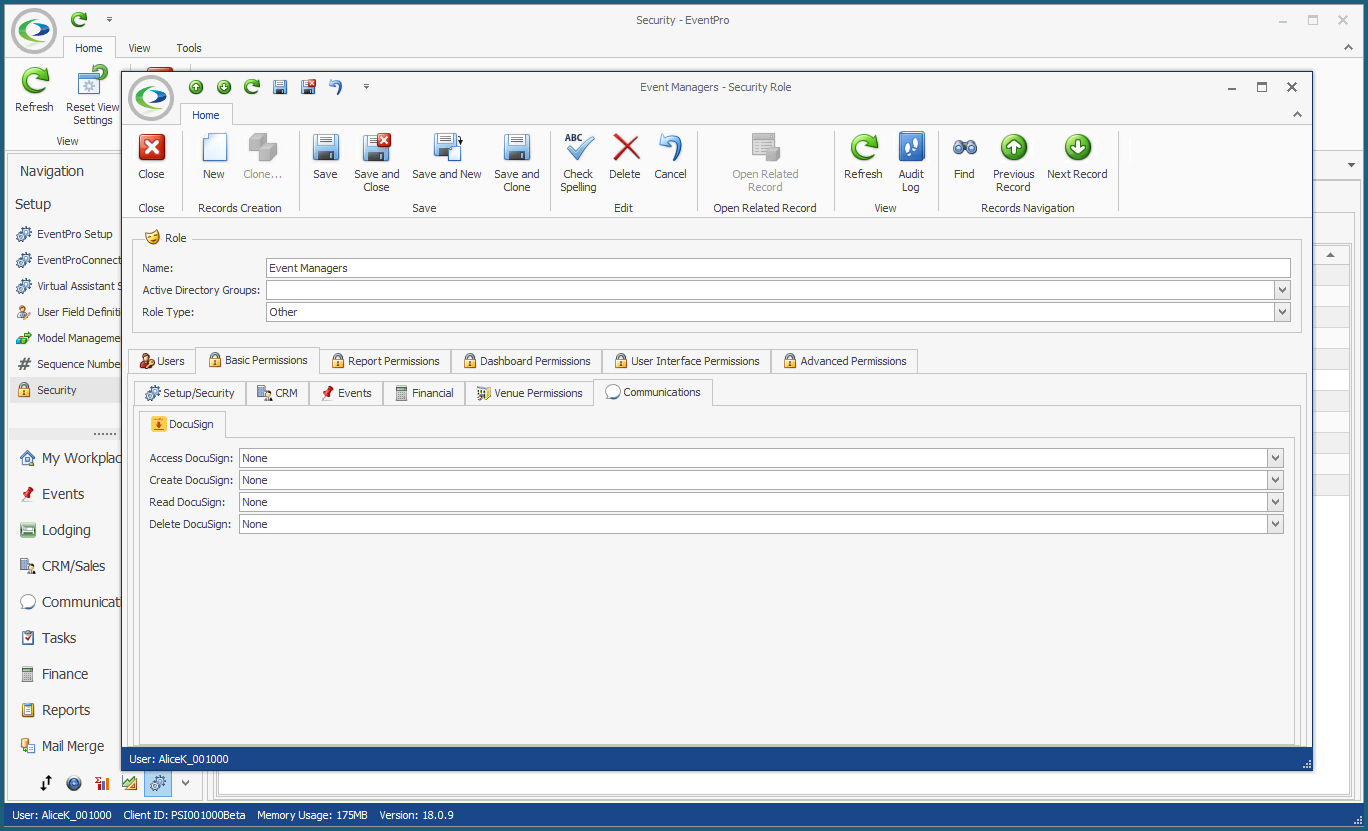This screenshot has width=1368, height=831.
Task: Click the quick access undo arrow icon
Action: click(x=336, y=87)
